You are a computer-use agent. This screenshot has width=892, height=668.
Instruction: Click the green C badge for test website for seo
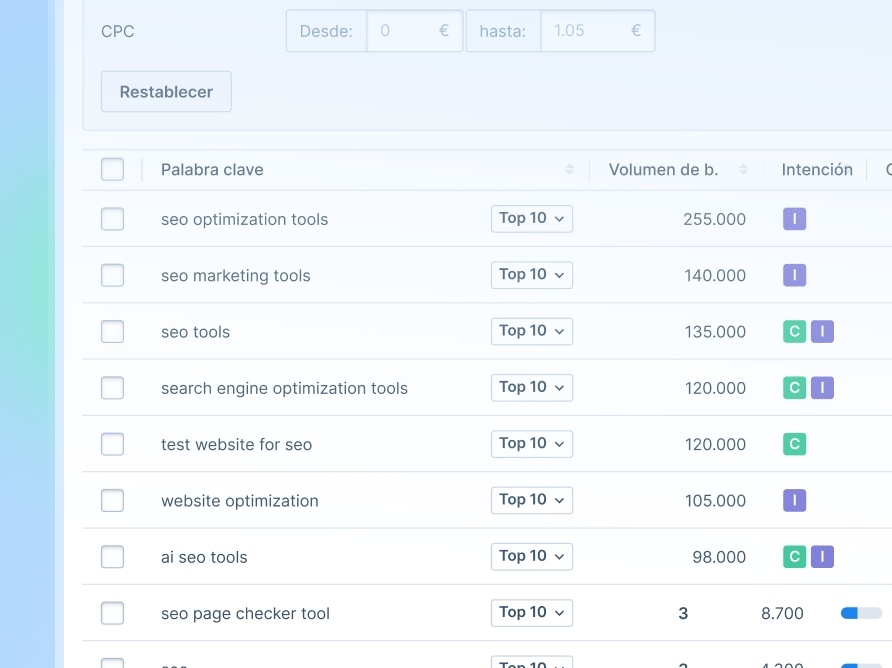(794, 444)
